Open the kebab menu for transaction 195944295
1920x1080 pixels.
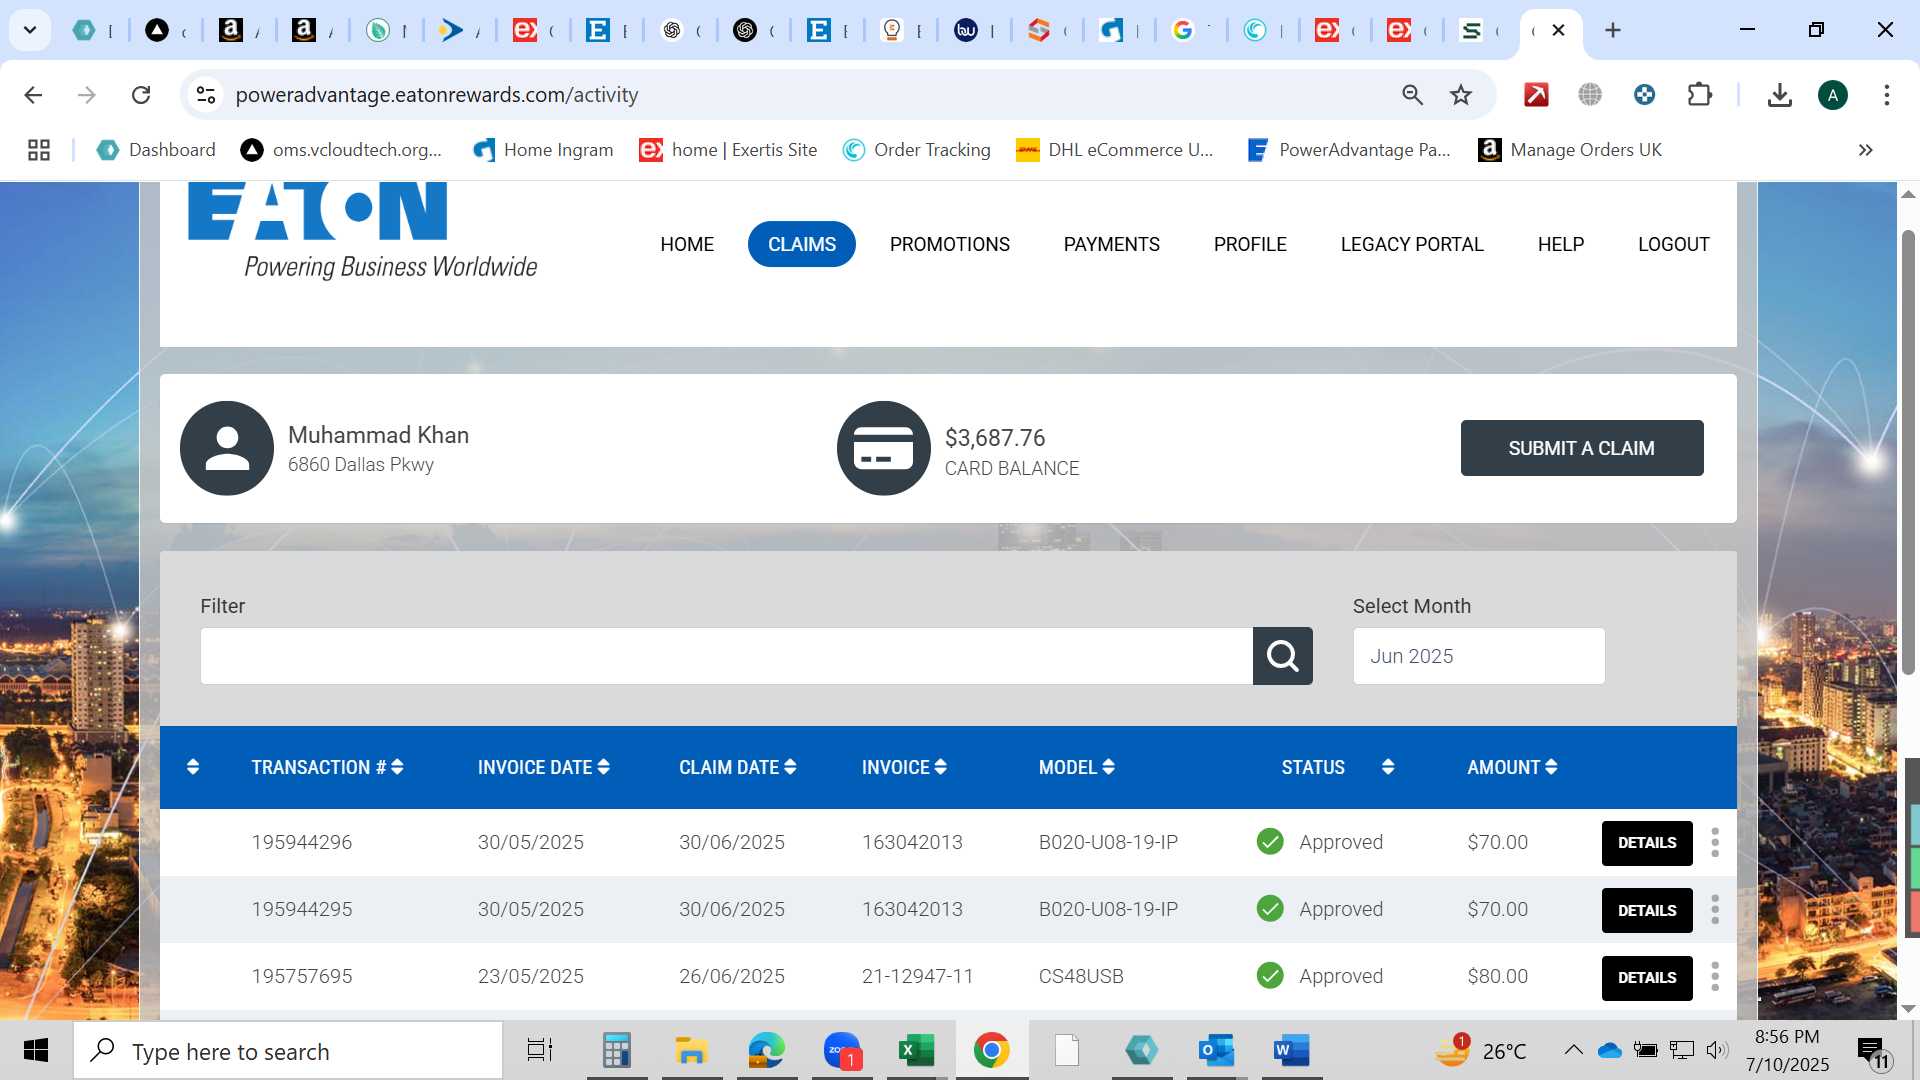pos(1715,909)
